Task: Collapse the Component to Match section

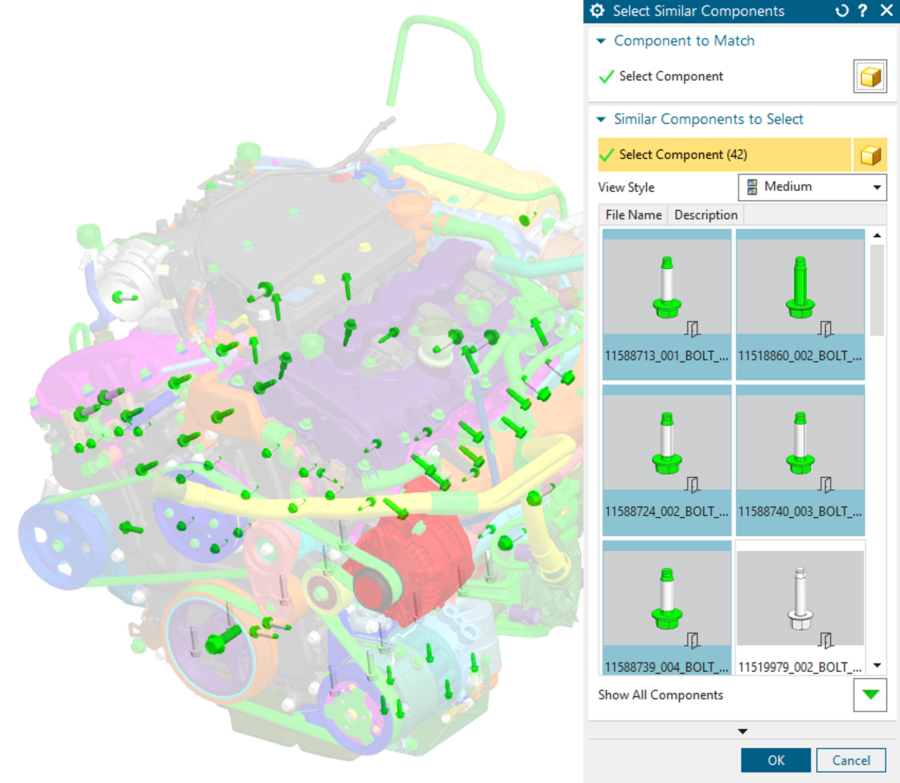Action: pos(601,41)
